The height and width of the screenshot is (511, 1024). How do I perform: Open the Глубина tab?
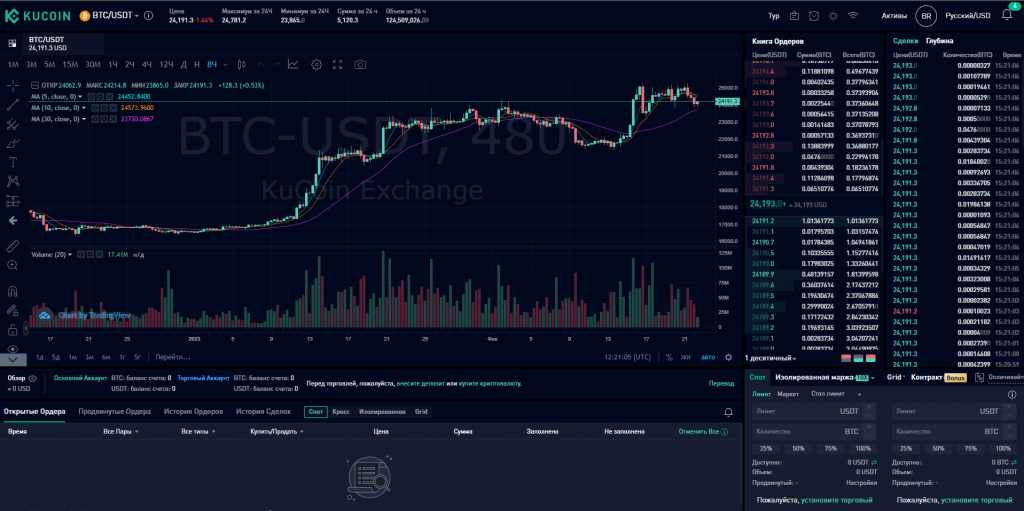click(939, 40)
